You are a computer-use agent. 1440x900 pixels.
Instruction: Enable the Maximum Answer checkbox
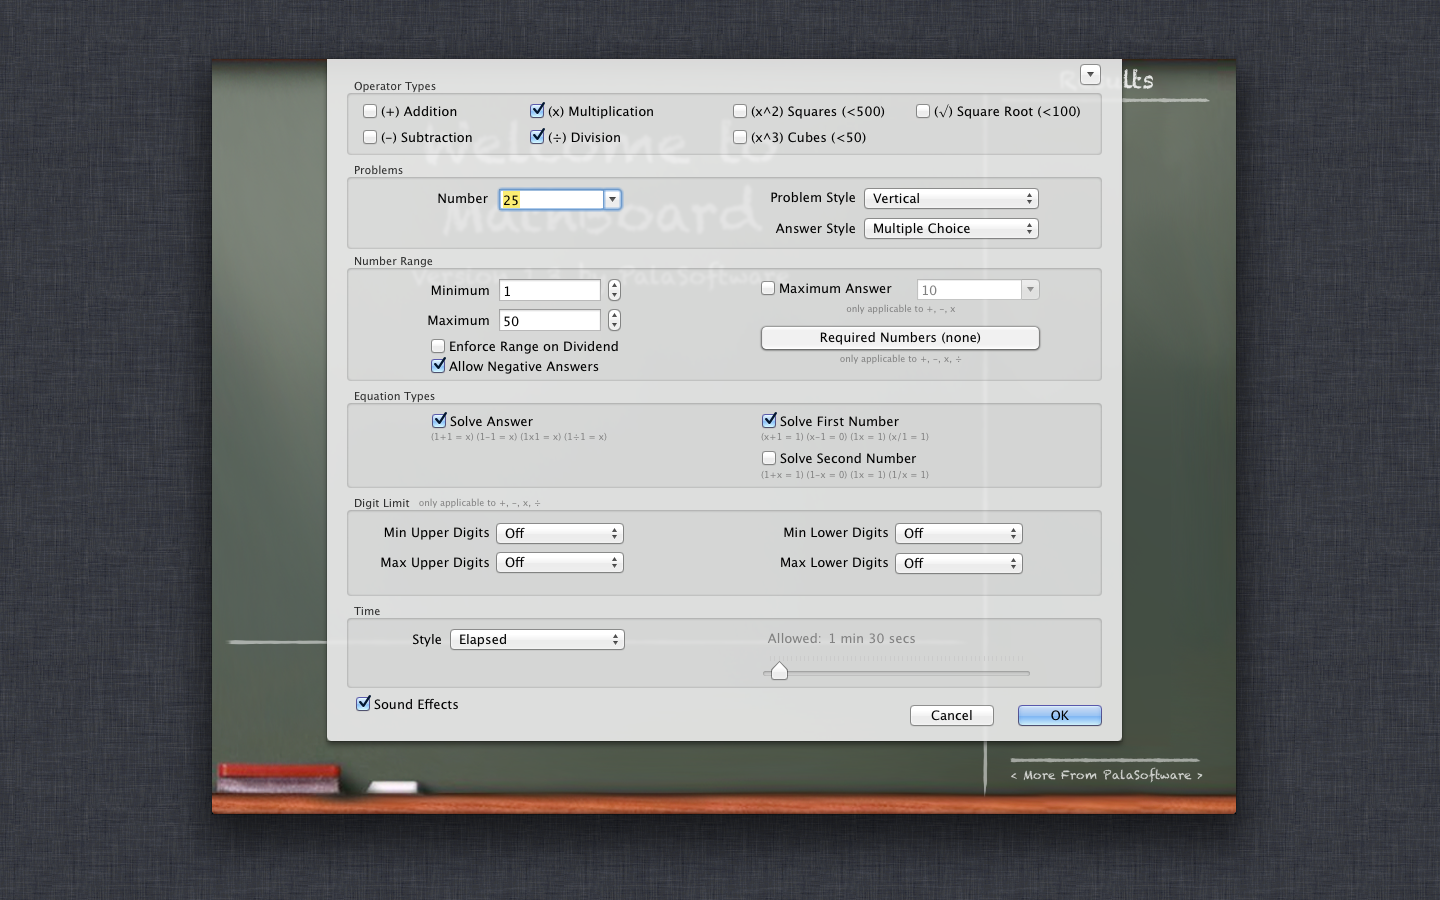coord(768,288)
